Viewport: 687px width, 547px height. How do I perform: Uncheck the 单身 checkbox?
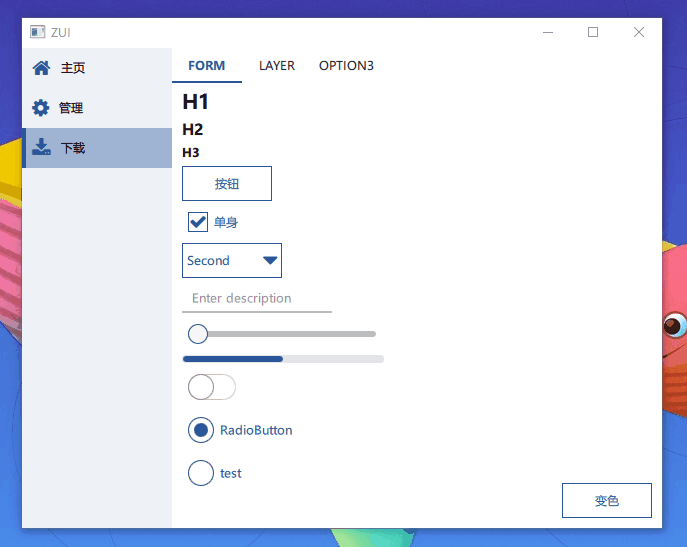click(x=198, y=222)
